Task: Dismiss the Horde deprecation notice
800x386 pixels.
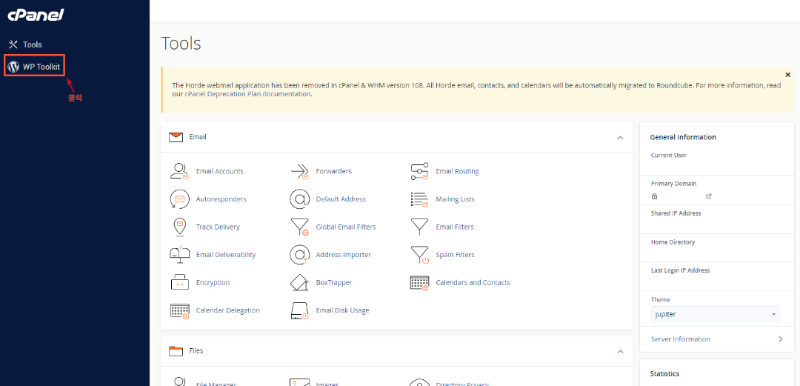Action: (x=788, y=74)
